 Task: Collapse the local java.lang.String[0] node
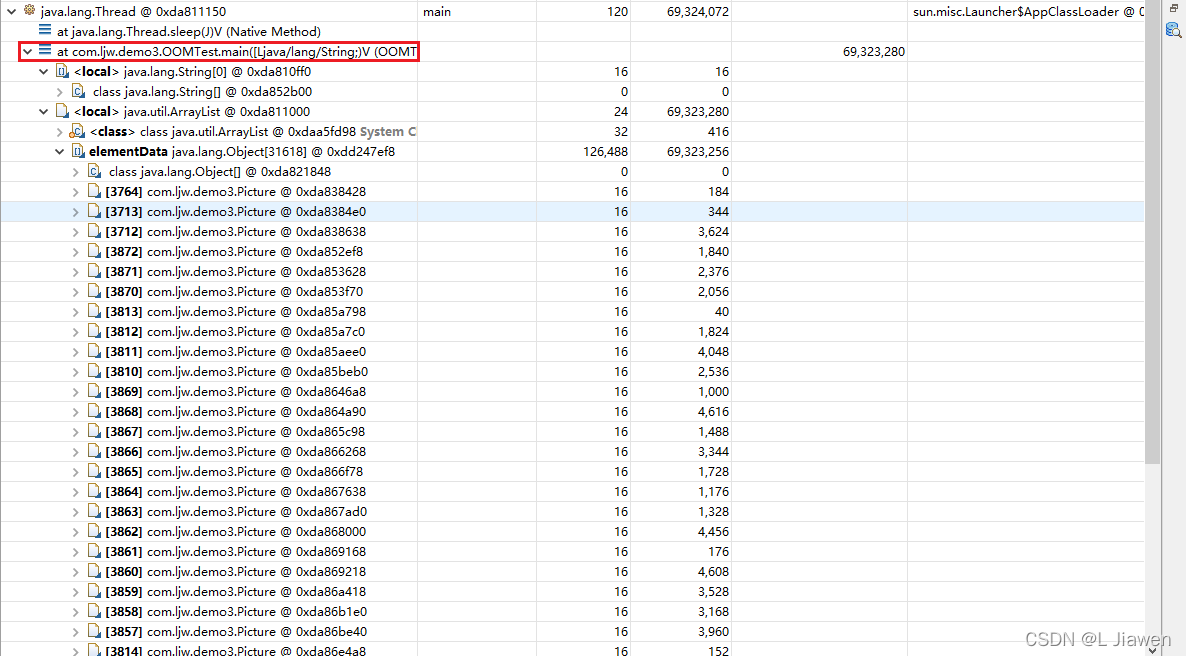pyautogui.click(x=44, y=71)
